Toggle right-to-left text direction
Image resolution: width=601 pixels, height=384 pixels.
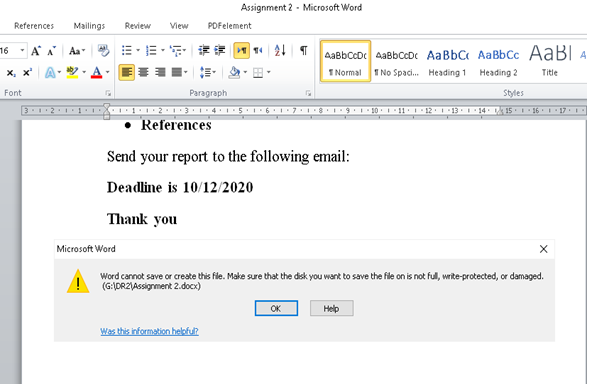coord(258,50)
